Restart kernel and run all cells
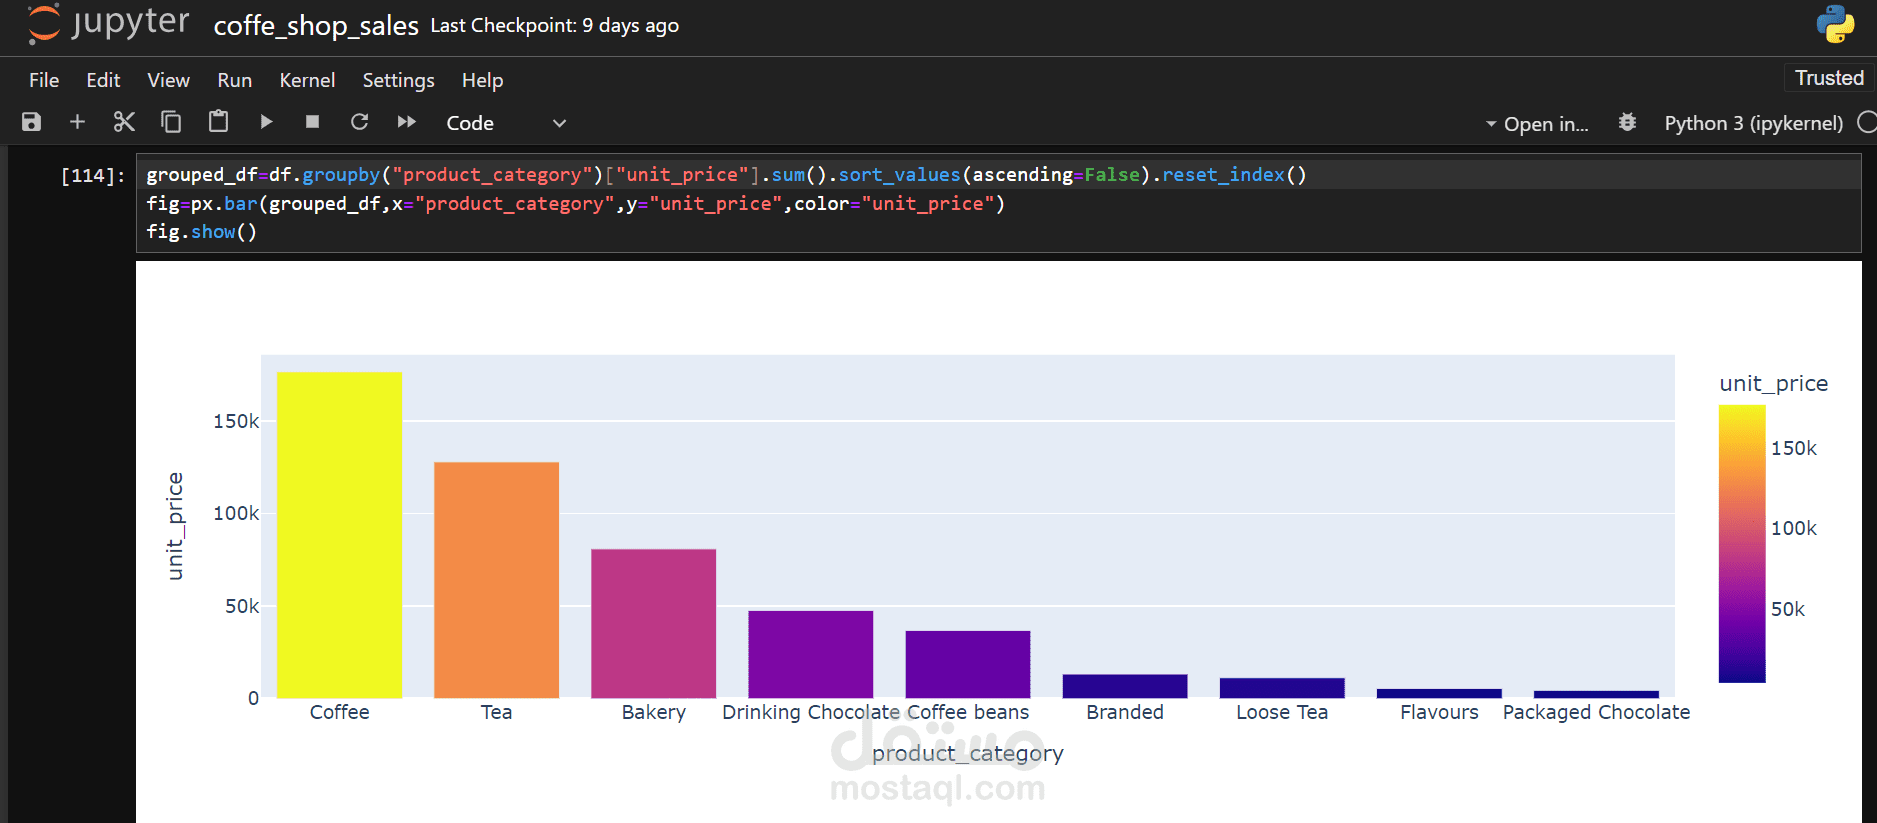 tap(406, 122)
